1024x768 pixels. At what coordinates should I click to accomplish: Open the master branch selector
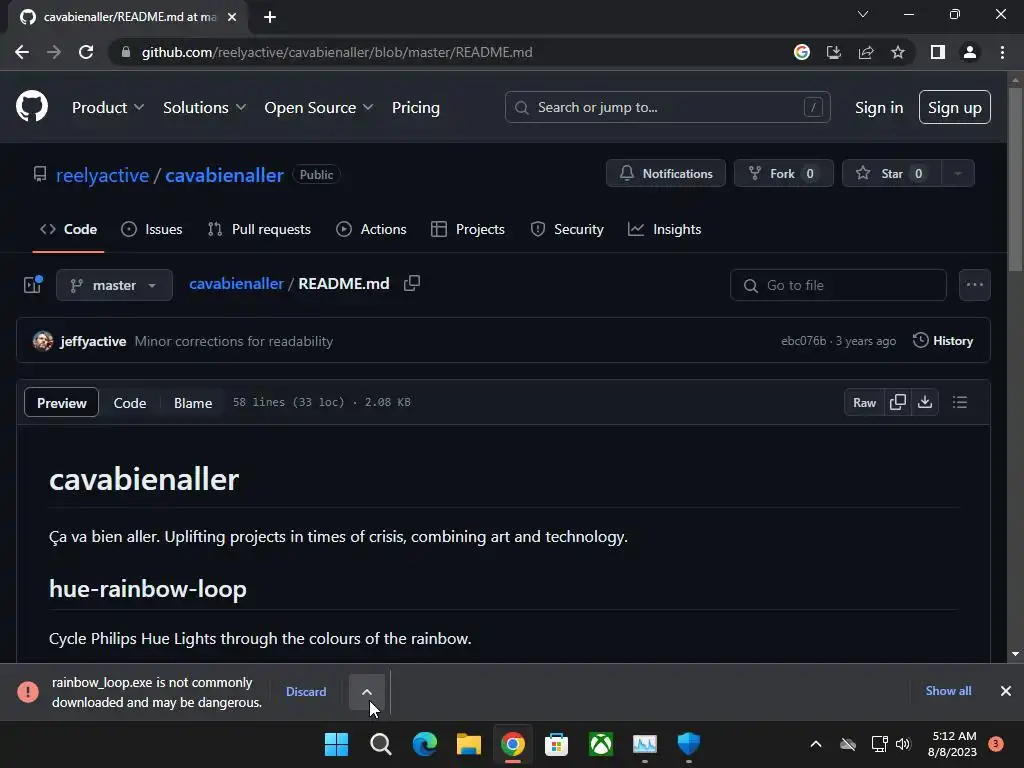click(114, 285)
